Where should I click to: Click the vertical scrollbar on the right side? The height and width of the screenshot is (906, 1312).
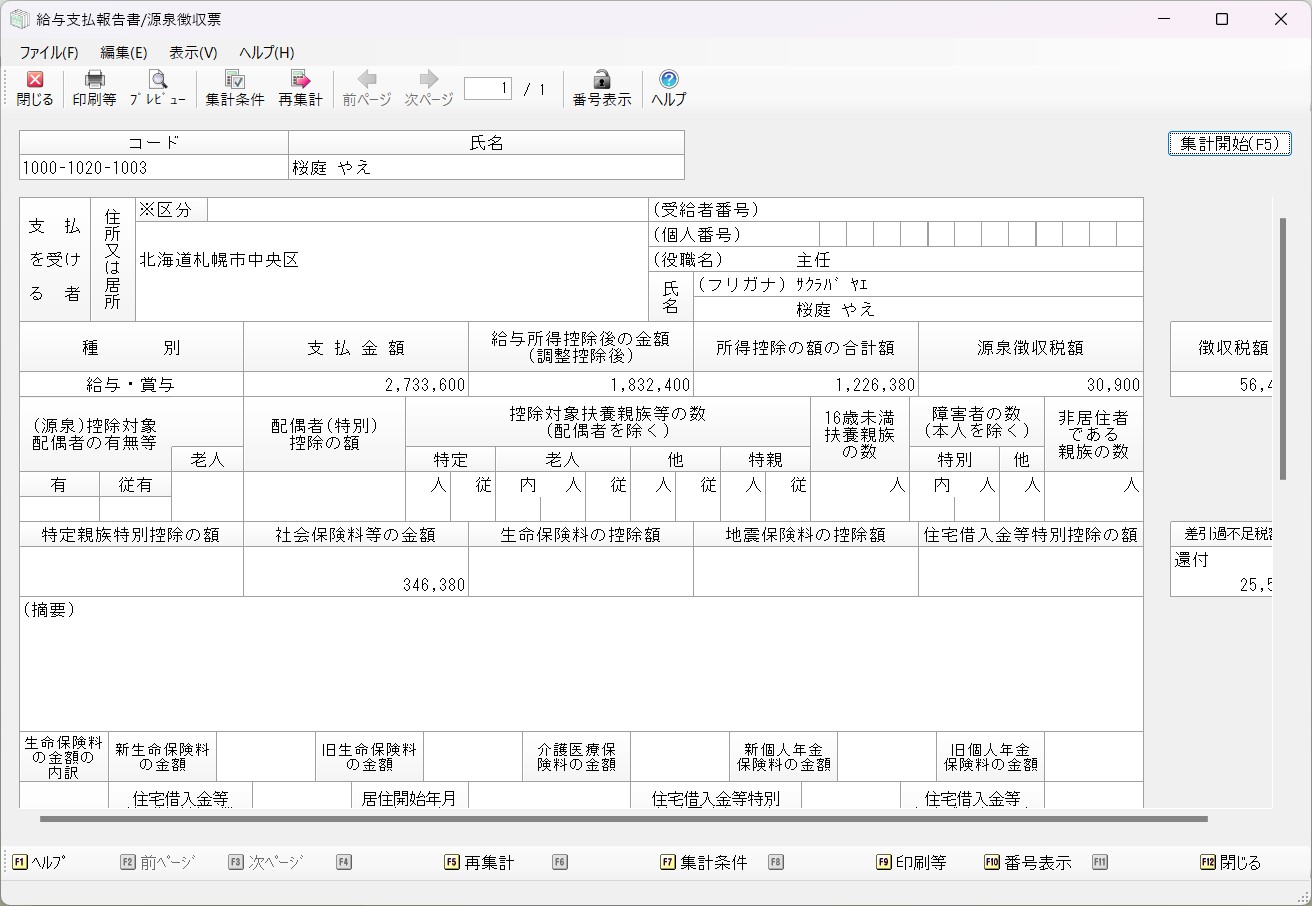point(1283,348)
